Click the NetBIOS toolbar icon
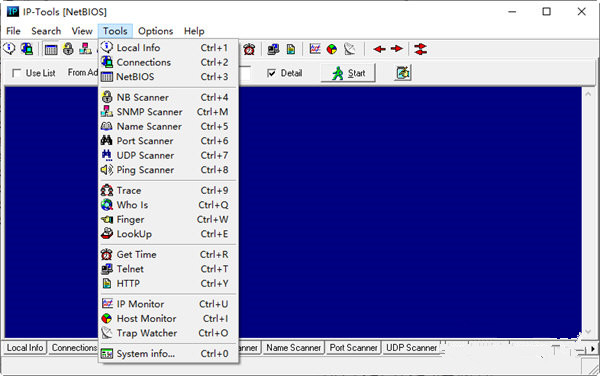 click(51, 49)
